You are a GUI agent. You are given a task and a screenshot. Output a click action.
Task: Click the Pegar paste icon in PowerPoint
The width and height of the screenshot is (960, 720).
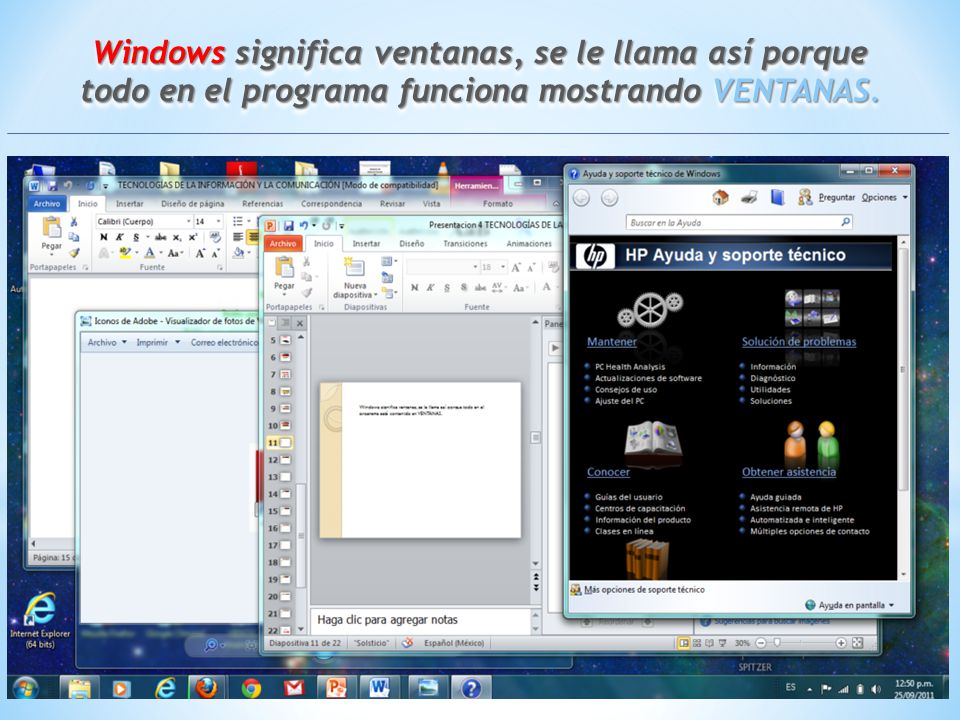tap(284, 268)
